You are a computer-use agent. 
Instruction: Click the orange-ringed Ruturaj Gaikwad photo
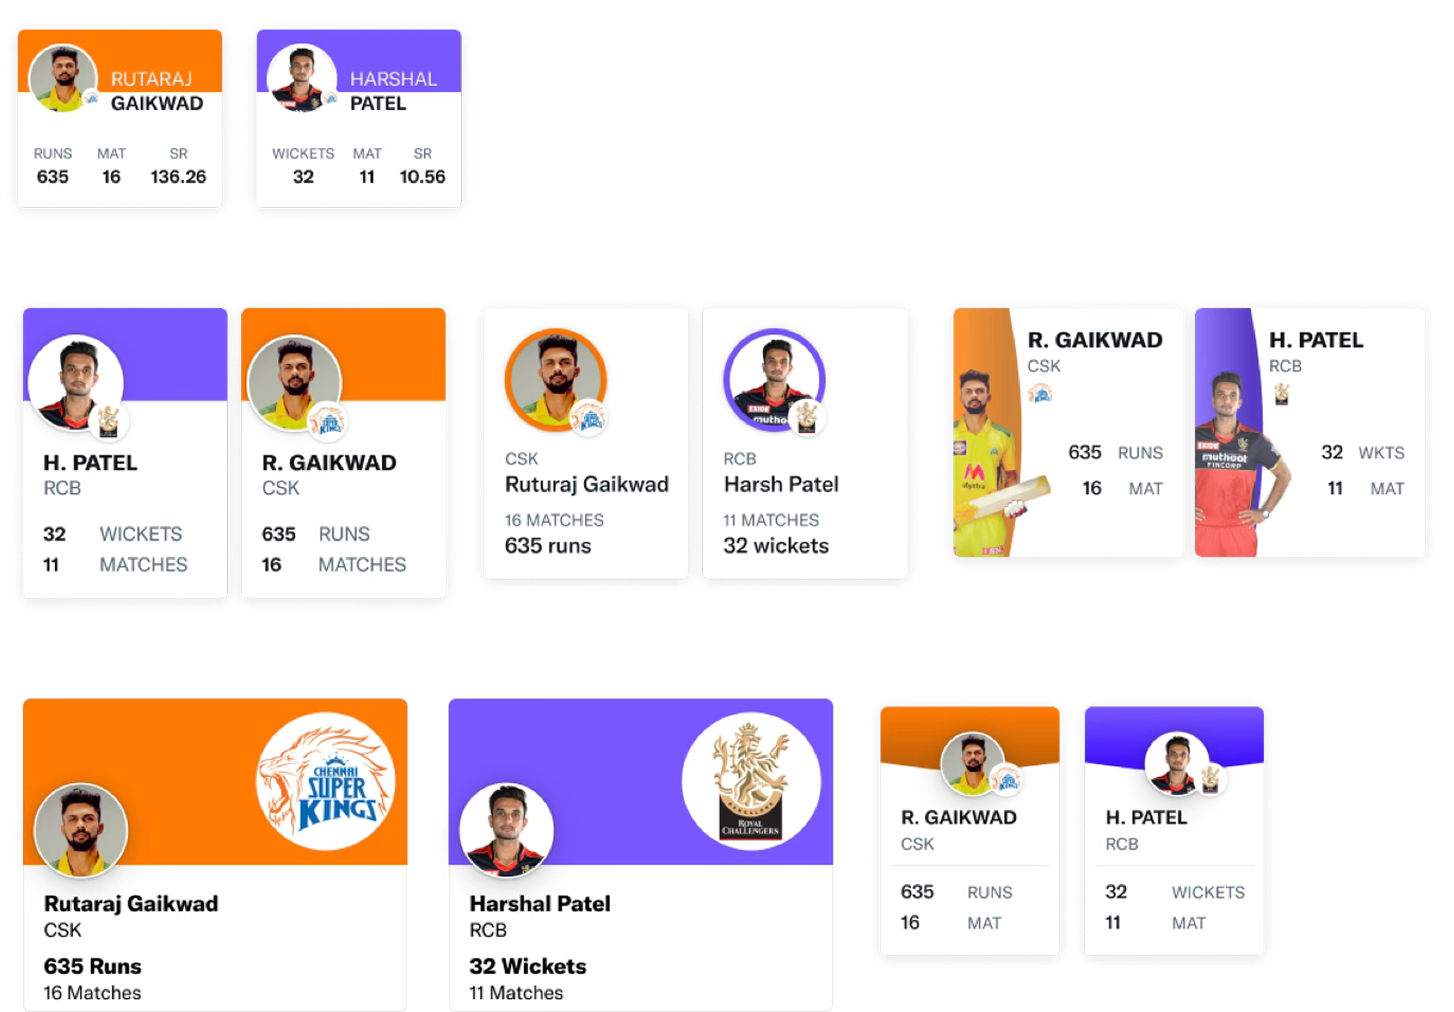pyautogui.click(x=556, y=380)
